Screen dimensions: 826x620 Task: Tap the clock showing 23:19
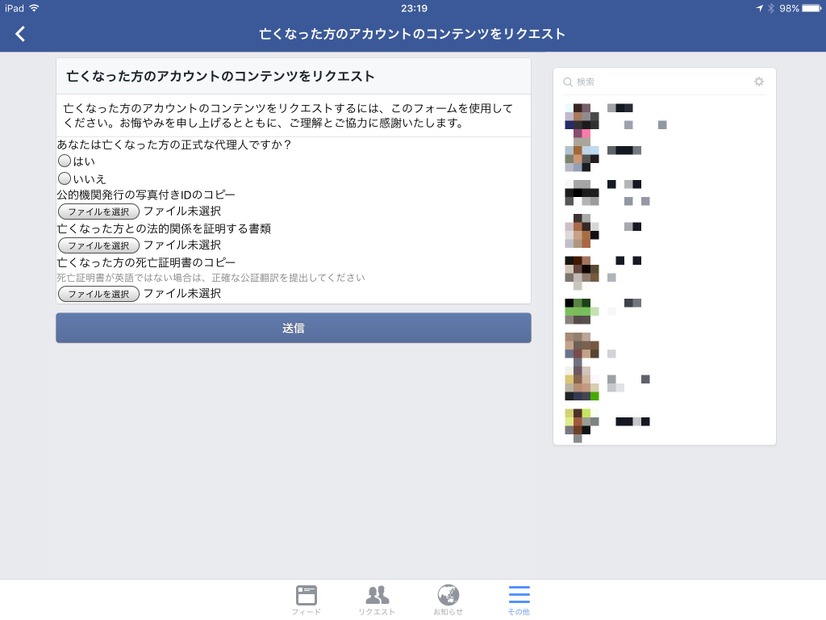414,8
